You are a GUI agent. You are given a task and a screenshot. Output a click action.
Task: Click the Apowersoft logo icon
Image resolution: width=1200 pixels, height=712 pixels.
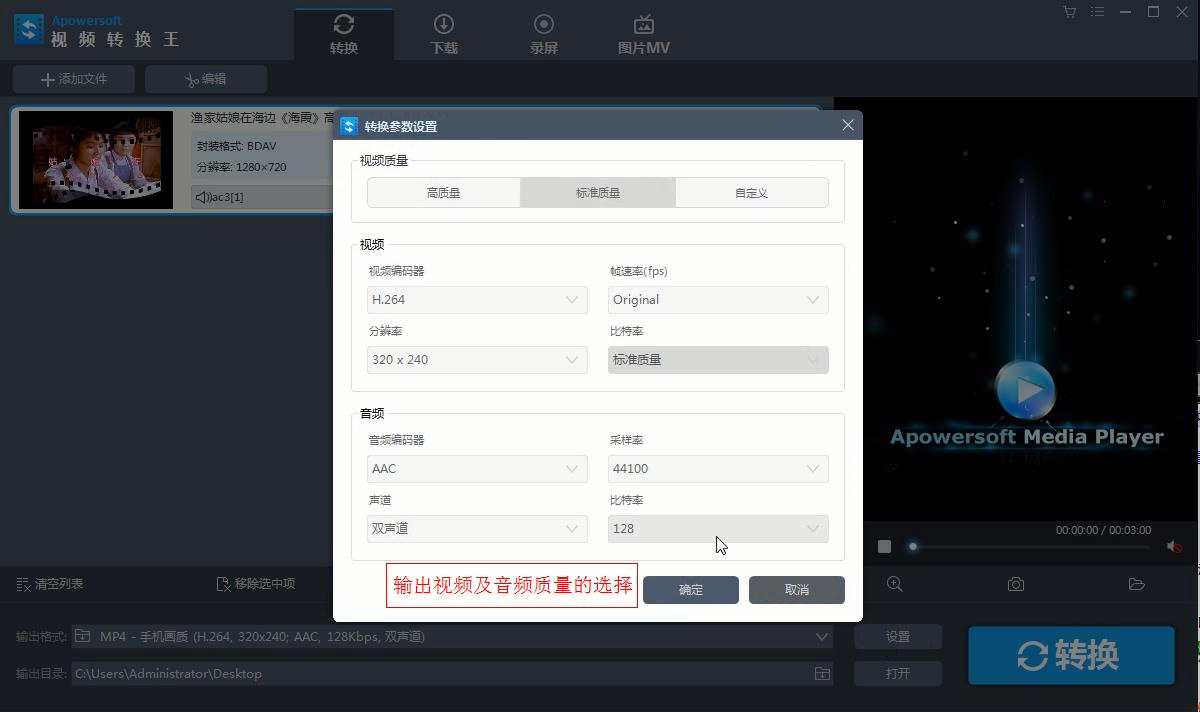click(28, 28)
